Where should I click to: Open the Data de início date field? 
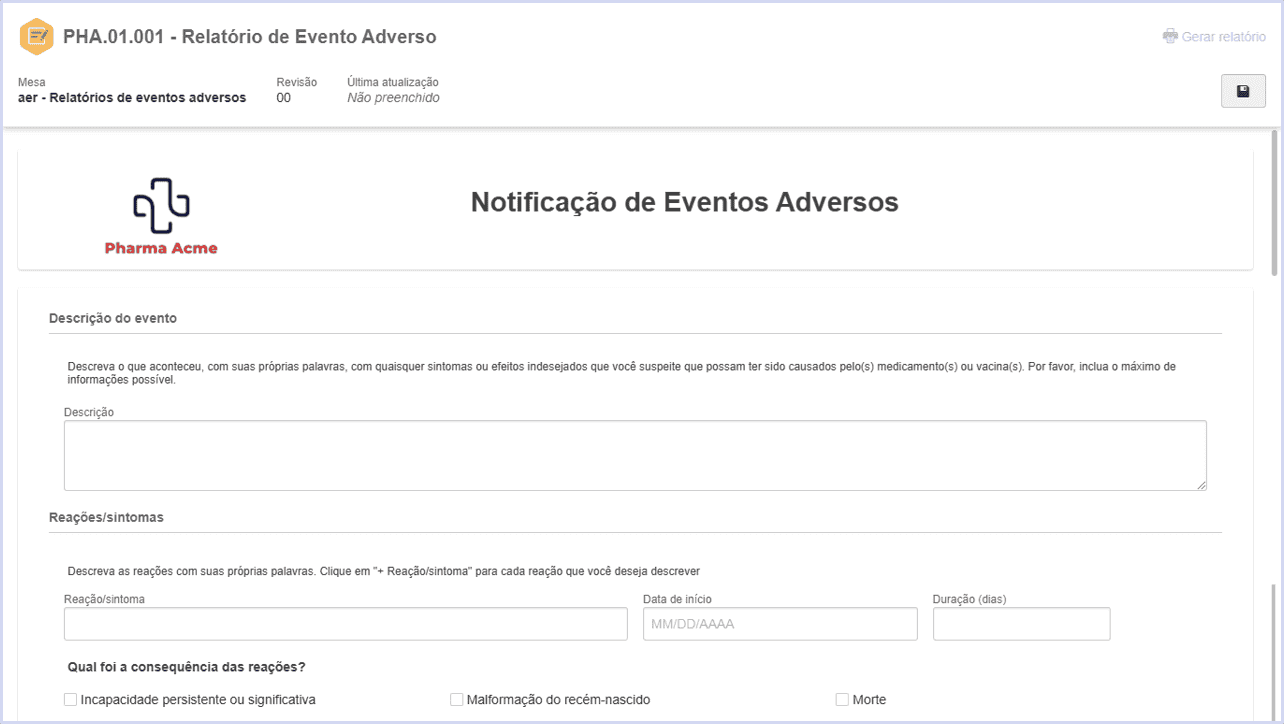click(780, 624)
